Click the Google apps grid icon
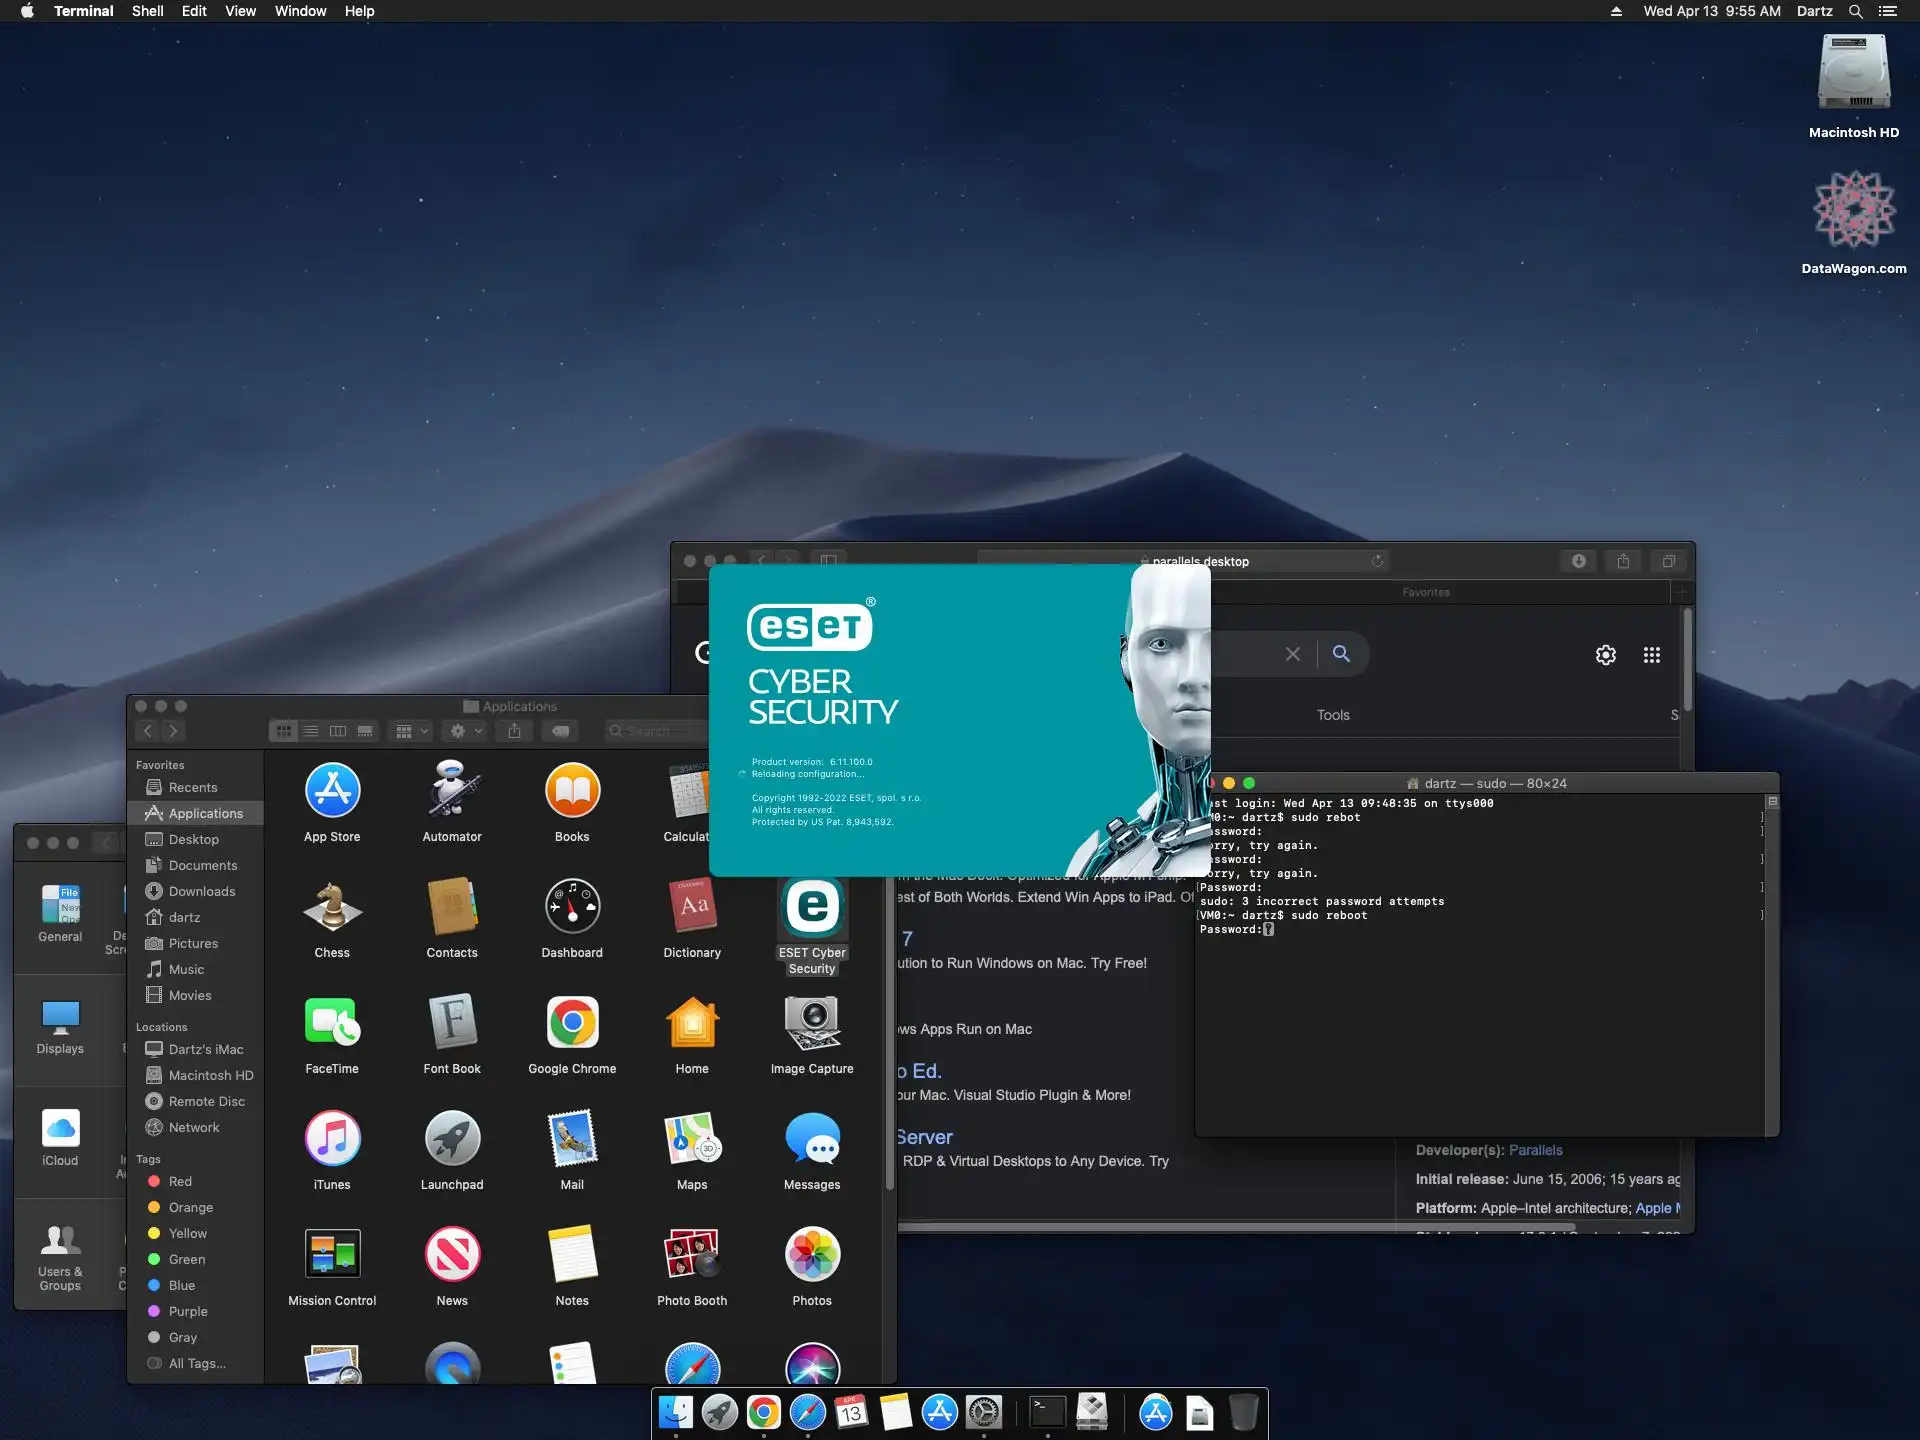 click(x=1652, y=655)
